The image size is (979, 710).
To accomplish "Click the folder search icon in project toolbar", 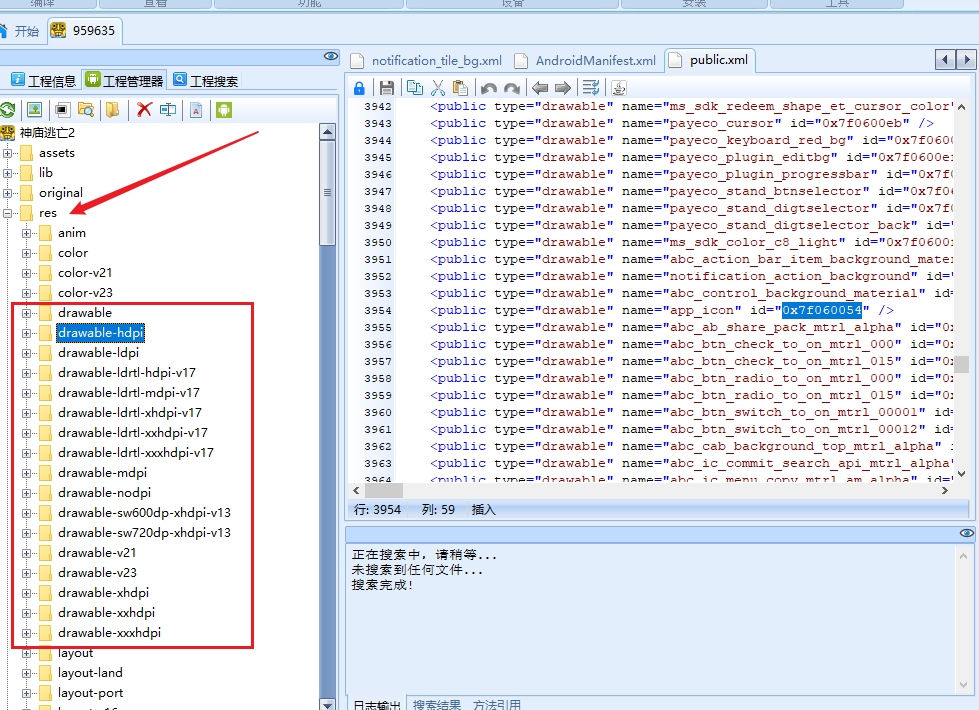I will [86, 110].
